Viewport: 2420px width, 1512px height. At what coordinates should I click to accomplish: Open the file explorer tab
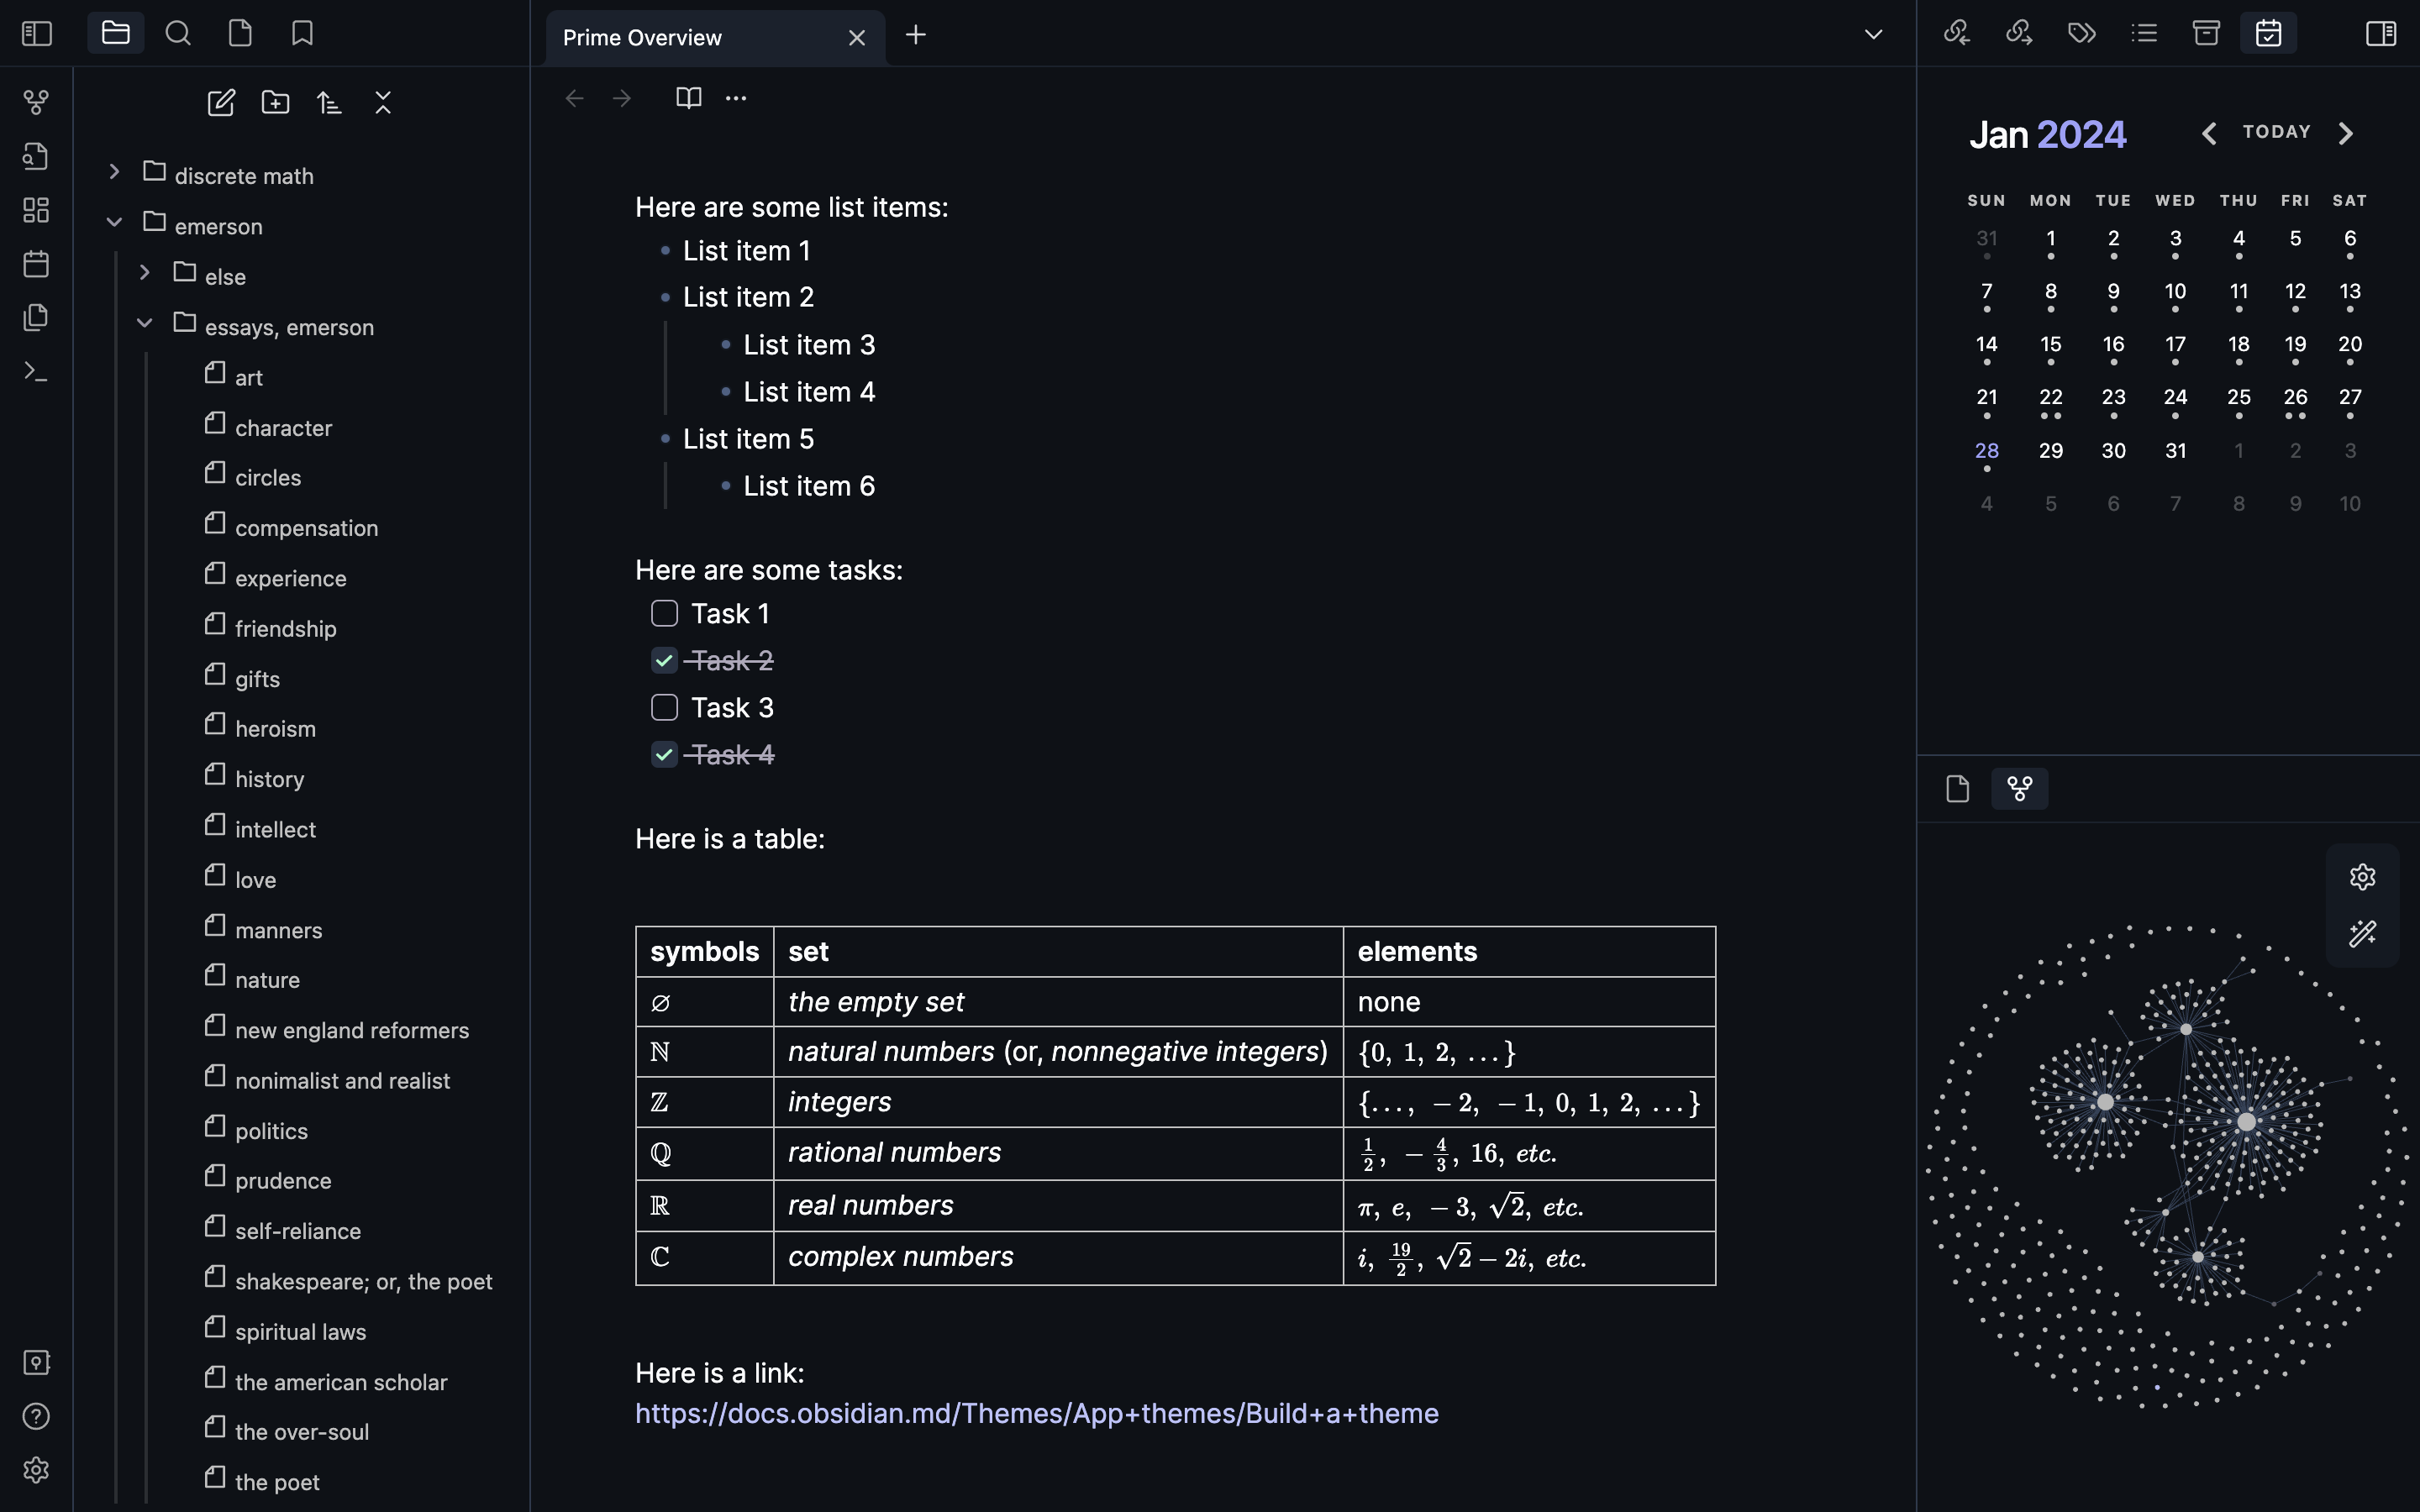116,34
